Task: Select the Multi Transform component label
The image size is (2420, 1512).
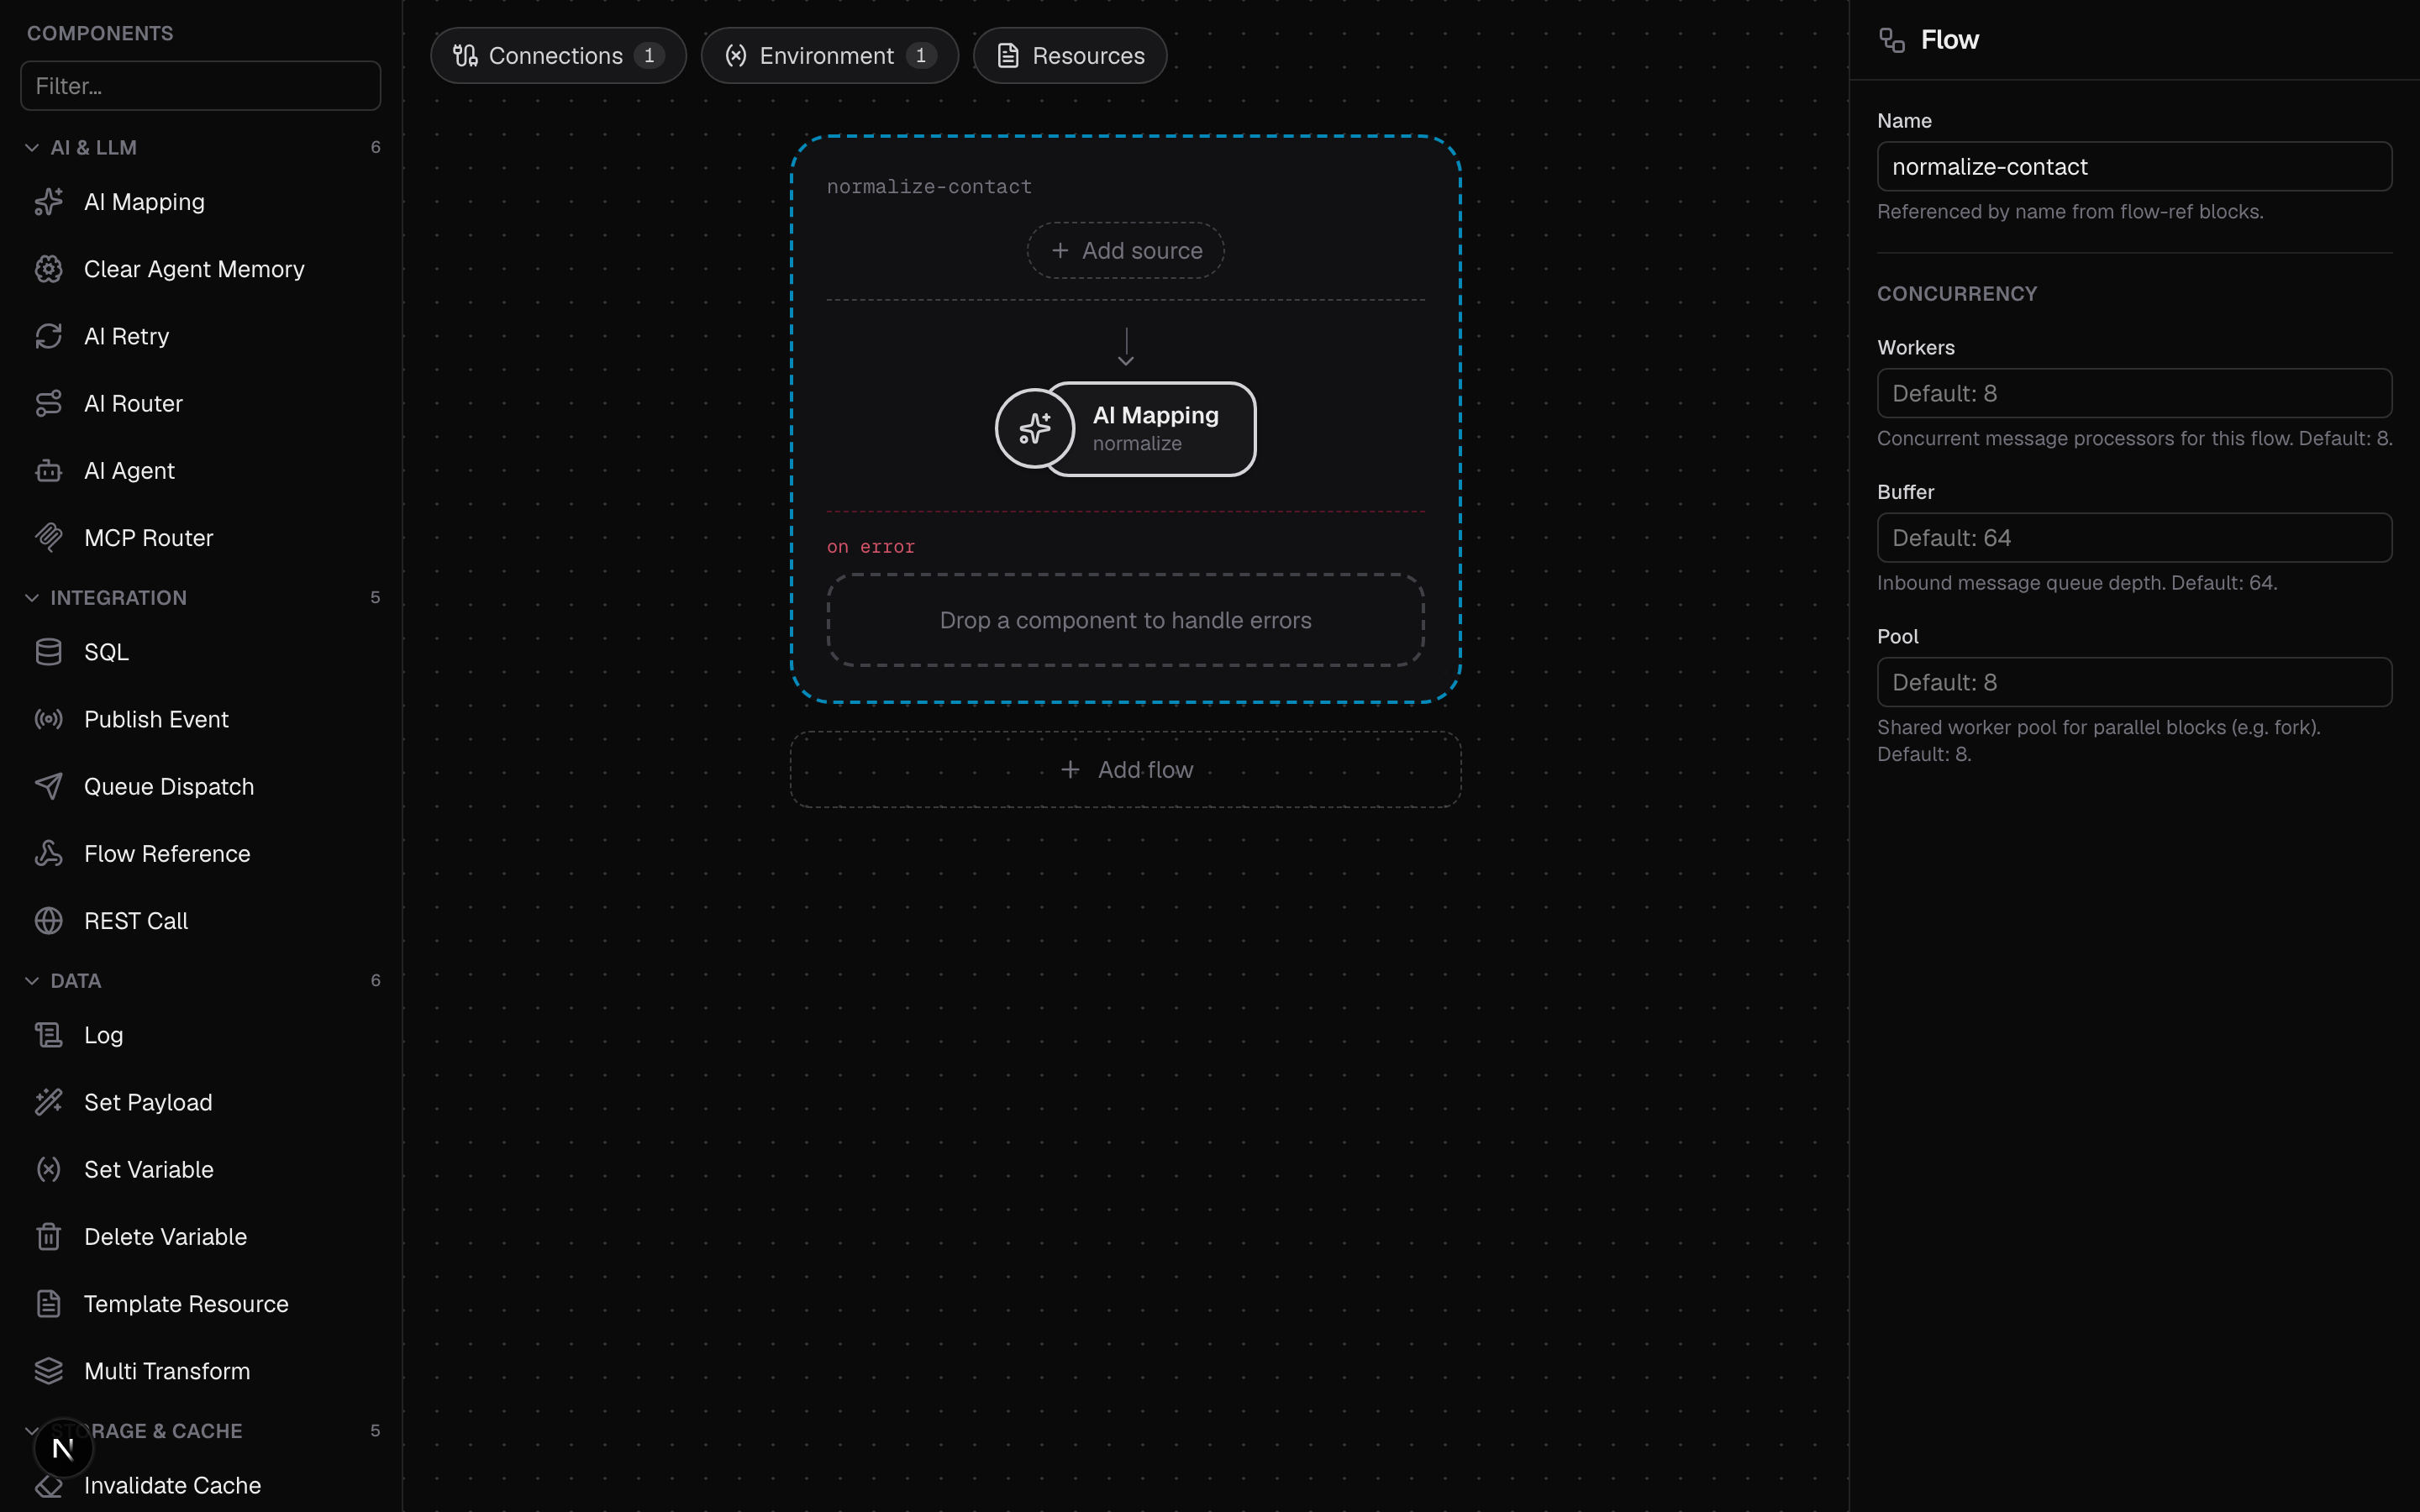Action: [167, 1371]
